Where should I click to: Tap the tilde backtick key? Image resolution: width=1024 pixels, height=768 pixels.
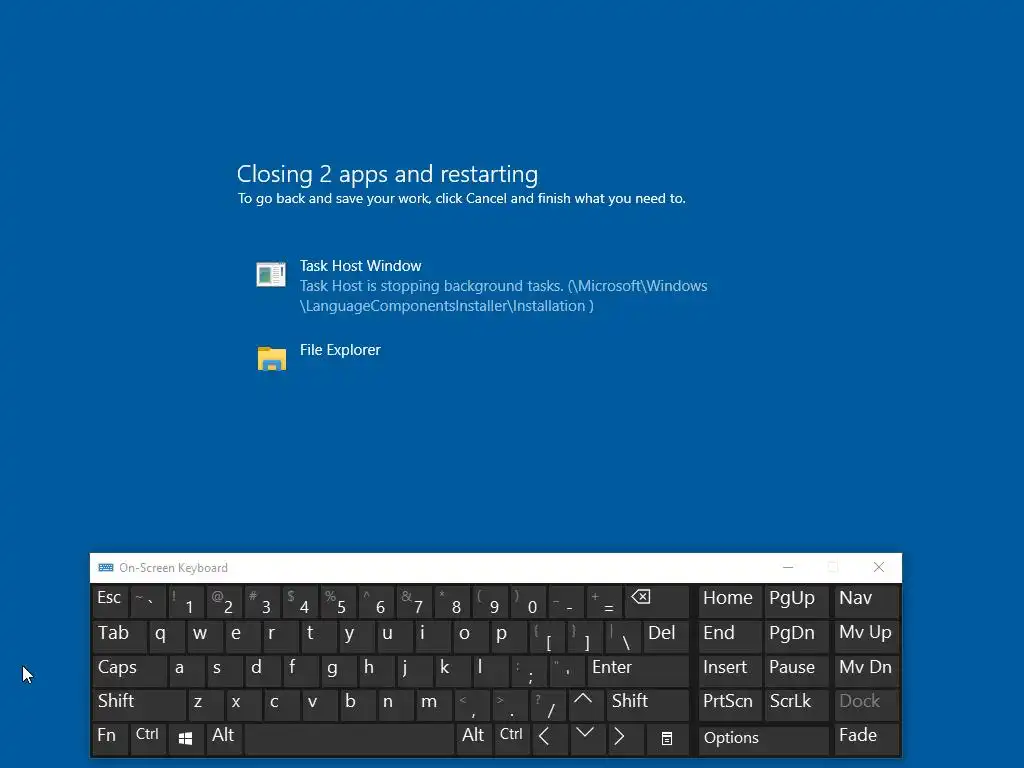pos(148,601)
